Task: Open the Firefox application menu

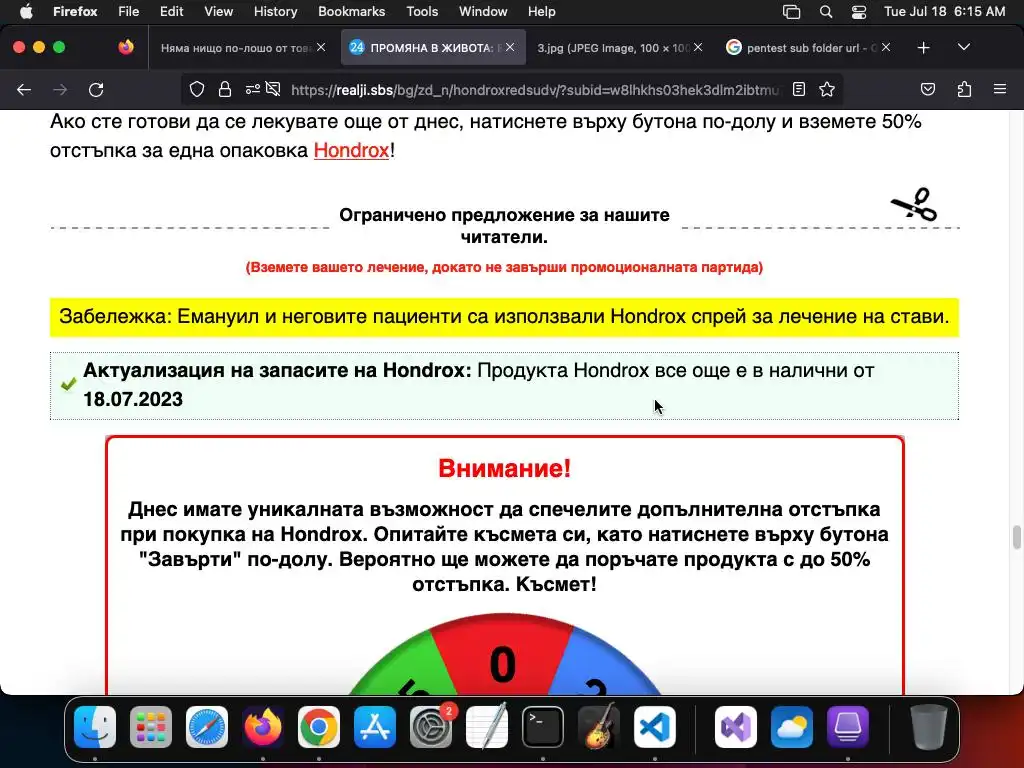Action: pos(75,12)
